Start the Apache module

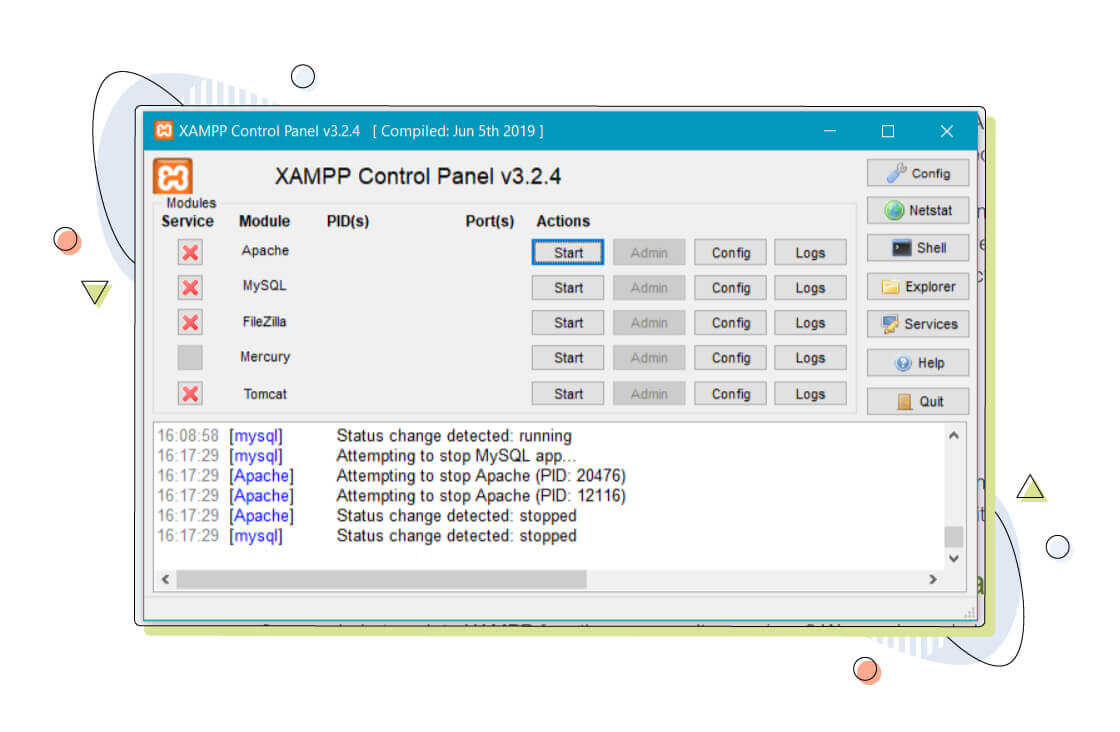[x=568, y=253]
